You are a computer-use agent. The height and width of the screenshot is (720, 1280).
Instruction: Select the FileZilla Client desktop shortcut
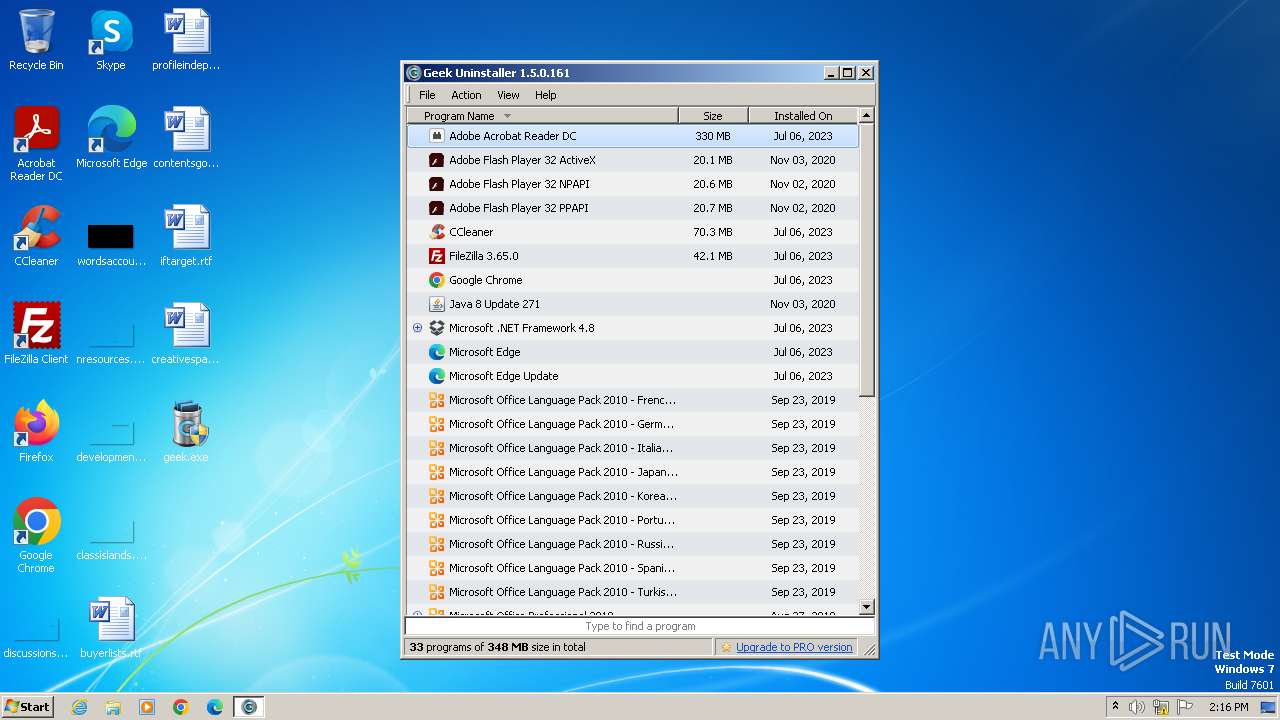click(x=36, y=334)
